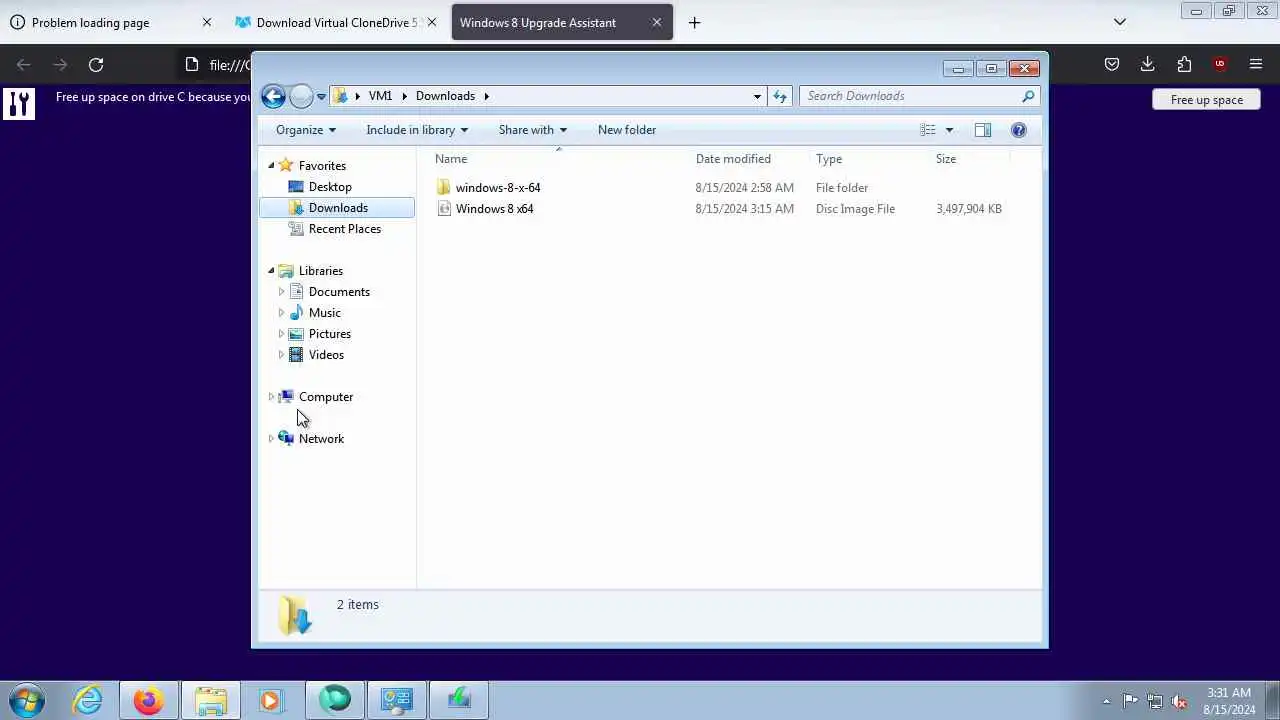Open the Firefox hamburger application menu
Screen dimensions: 1280x720
coord(1256,64)
